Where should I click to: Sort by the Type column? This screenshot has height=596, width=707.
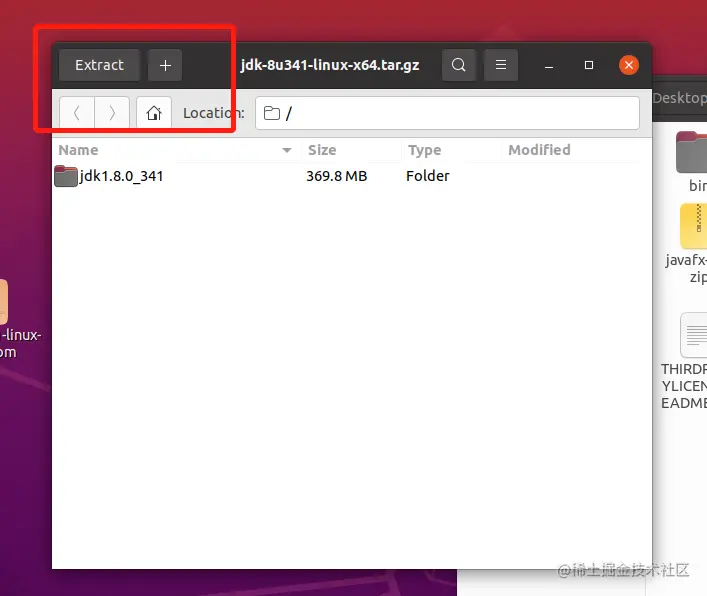click(x=451, y=150)
